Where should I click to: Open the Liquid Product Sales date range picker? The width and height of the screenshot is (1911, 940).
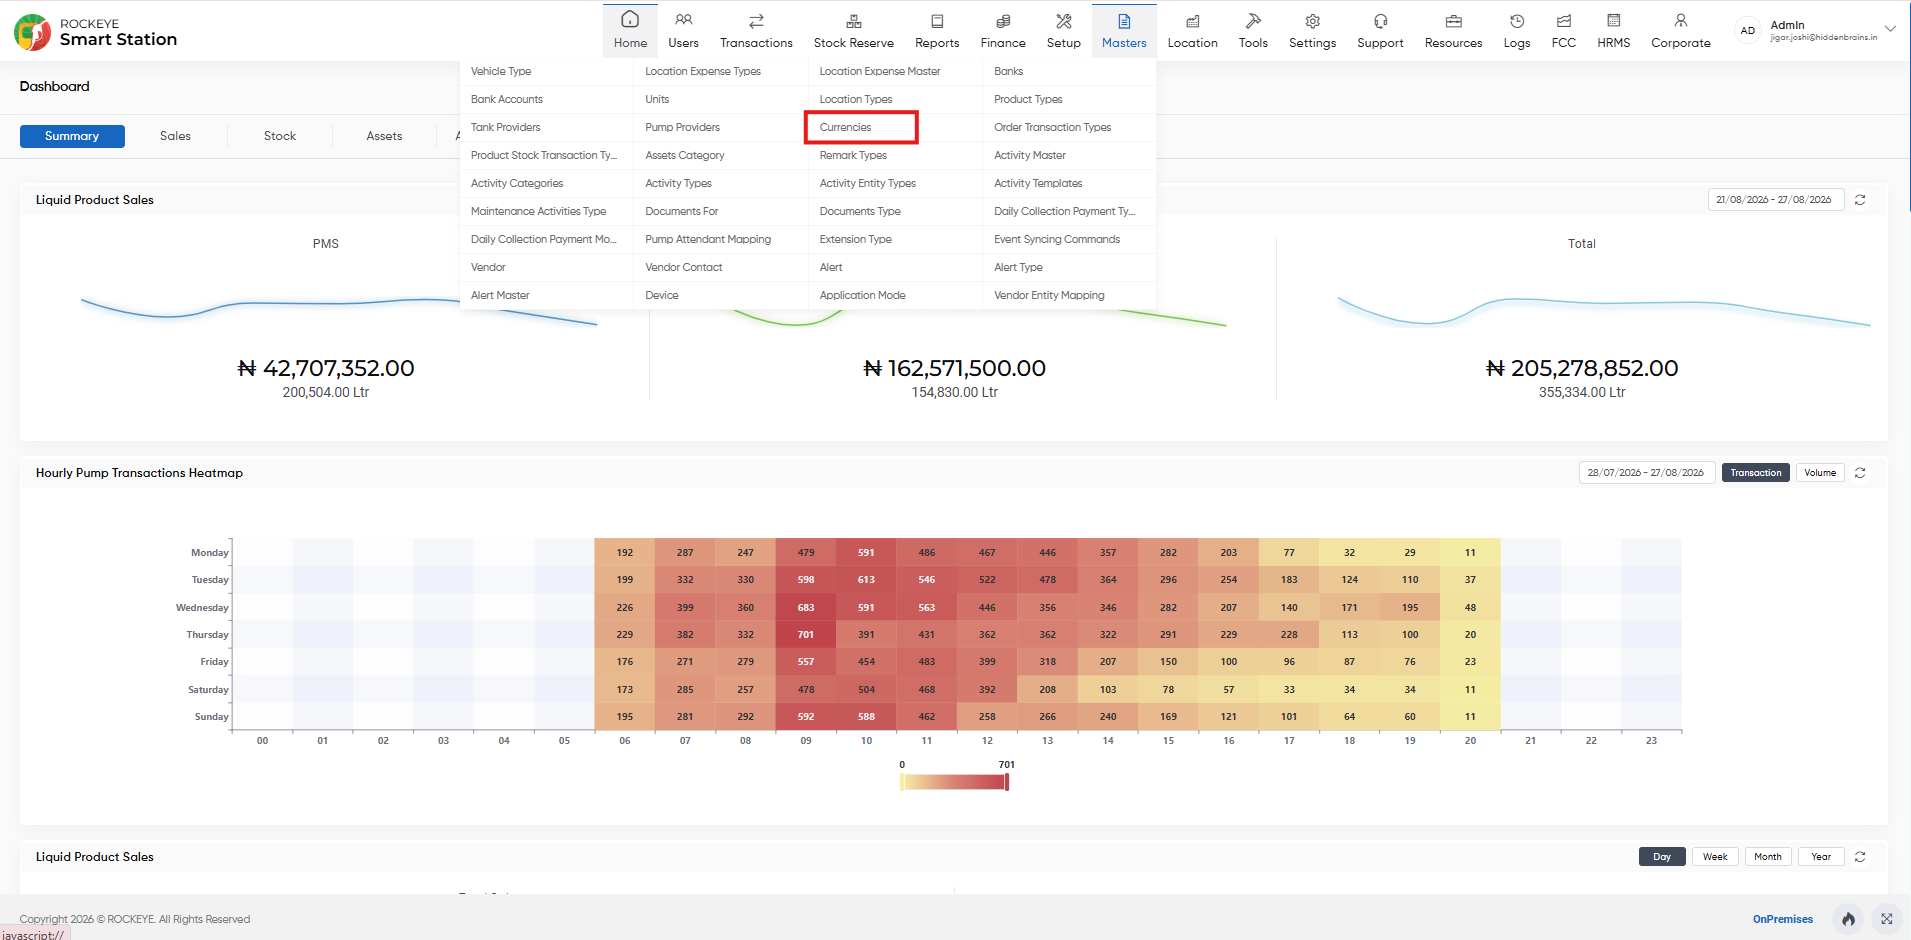click(1775, 200)
